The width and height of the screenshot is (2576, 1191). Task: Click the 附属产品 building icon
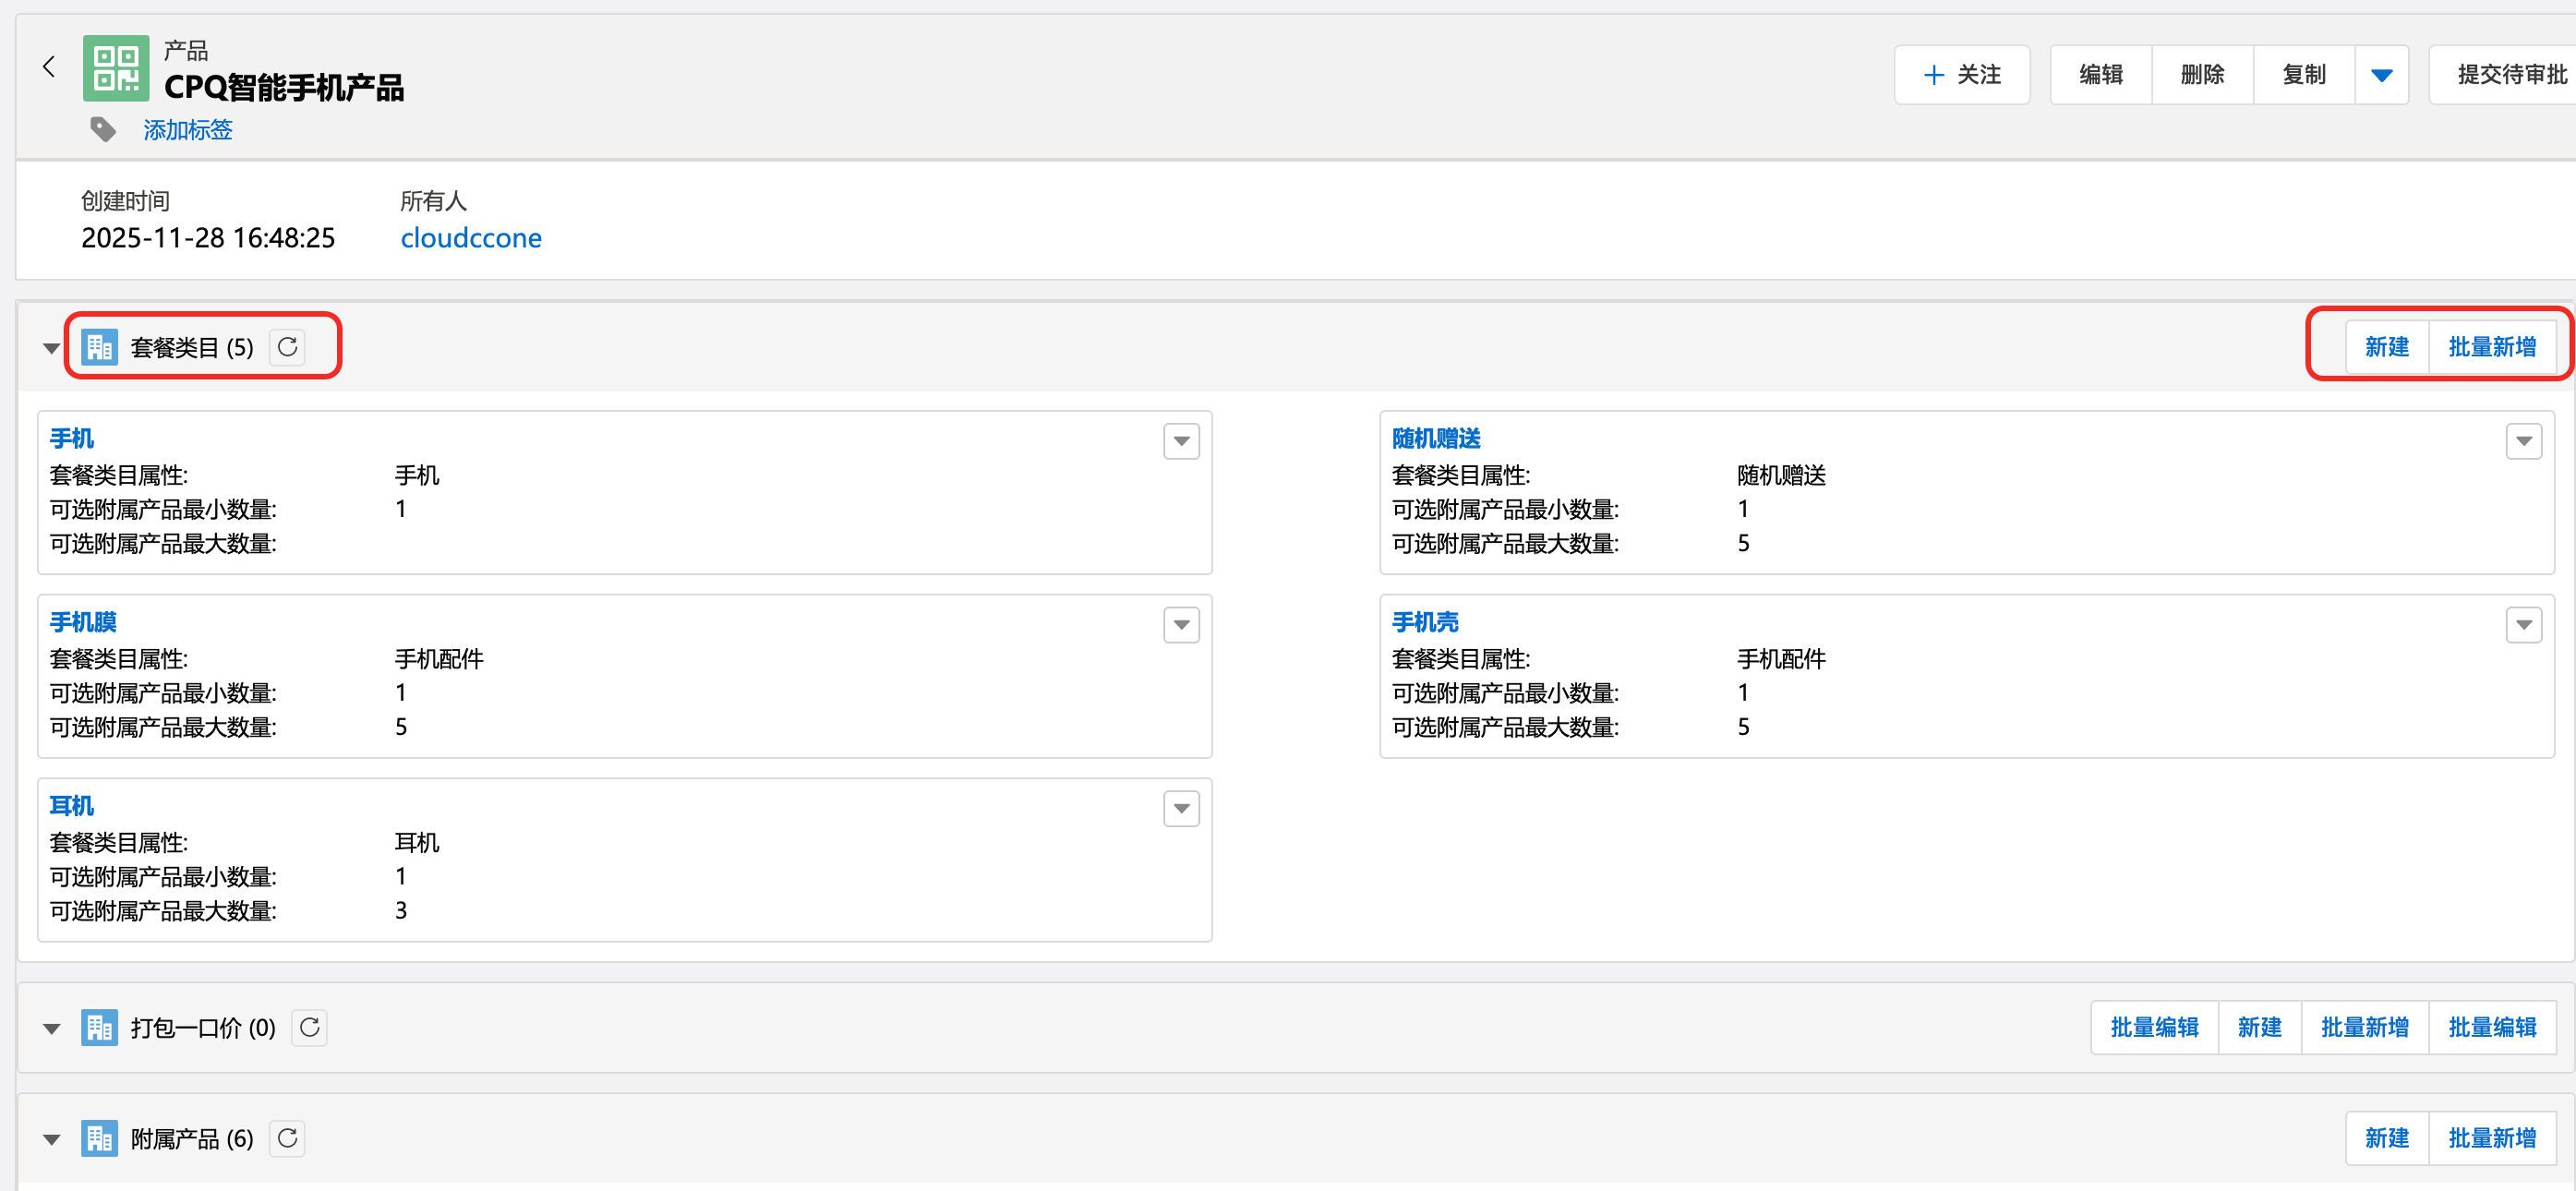point(99,1138)
